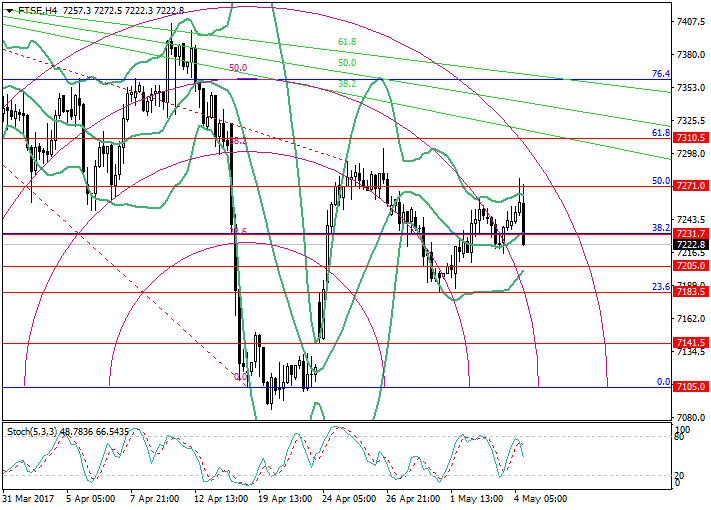
Task: Select the red 7271.0 price label
Action: [x=691, y=186]
